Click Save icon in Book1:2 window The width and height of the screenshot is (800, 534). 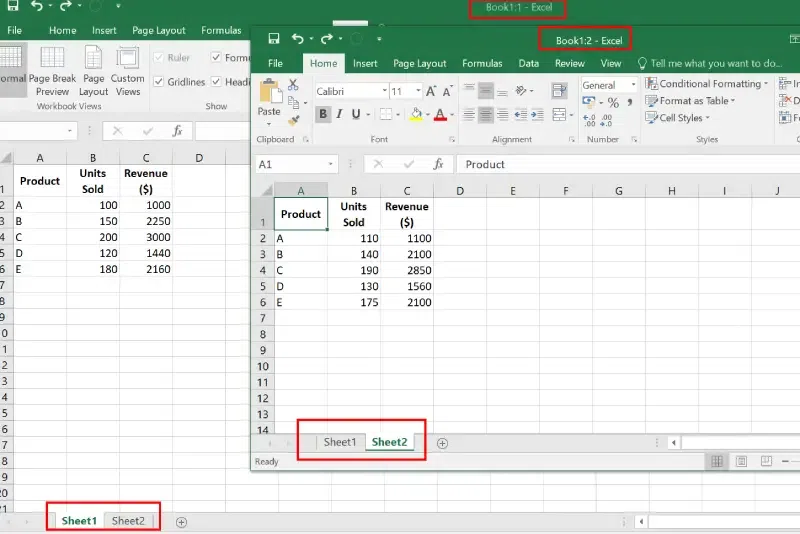[274, 39]
